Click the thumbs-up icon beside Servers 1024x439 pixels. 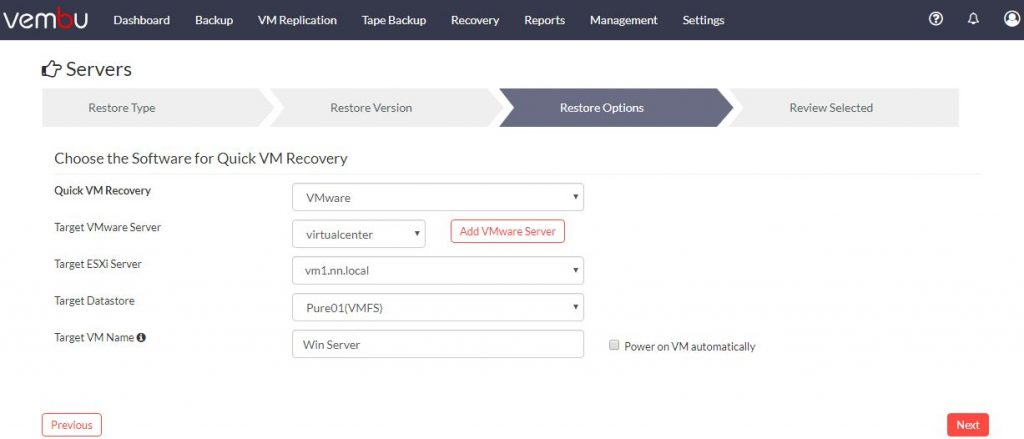coord(52,69)
